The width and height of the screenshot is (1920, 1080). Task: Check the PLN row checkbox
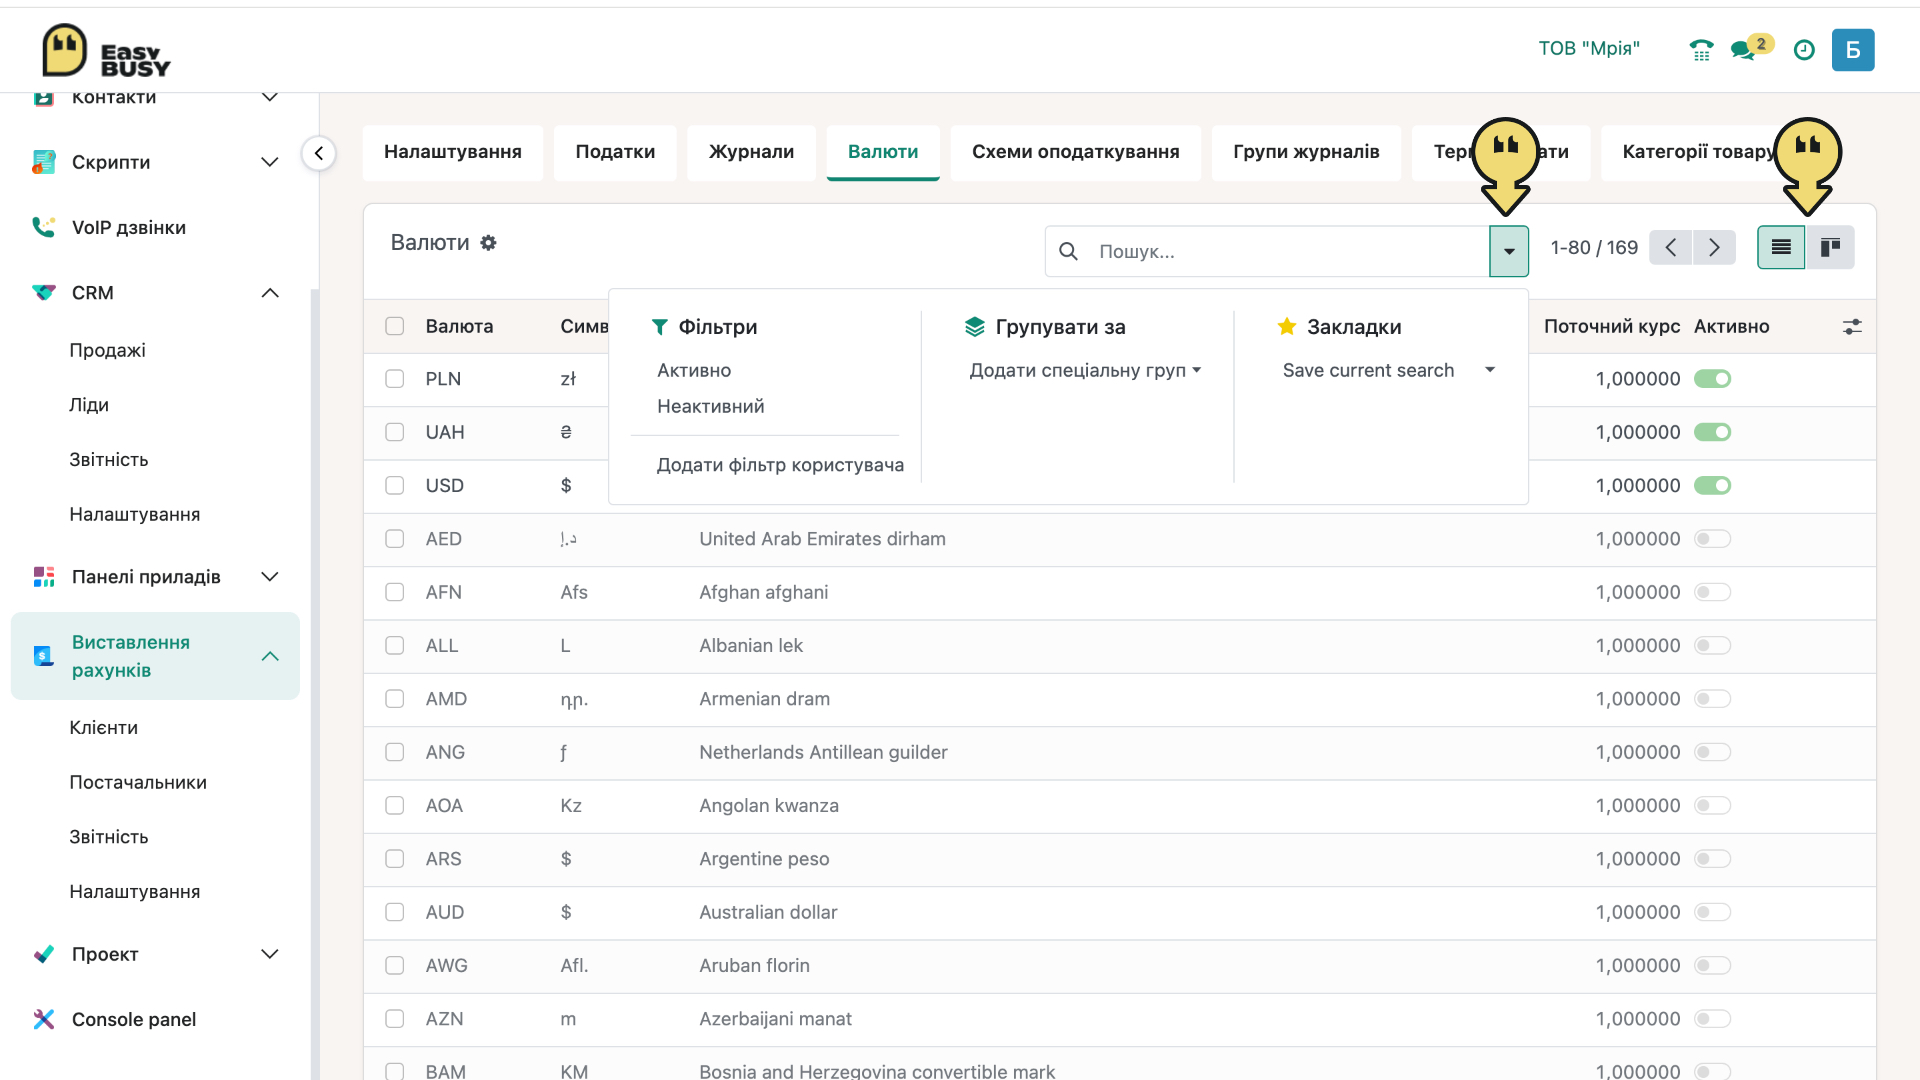(395, 379)
